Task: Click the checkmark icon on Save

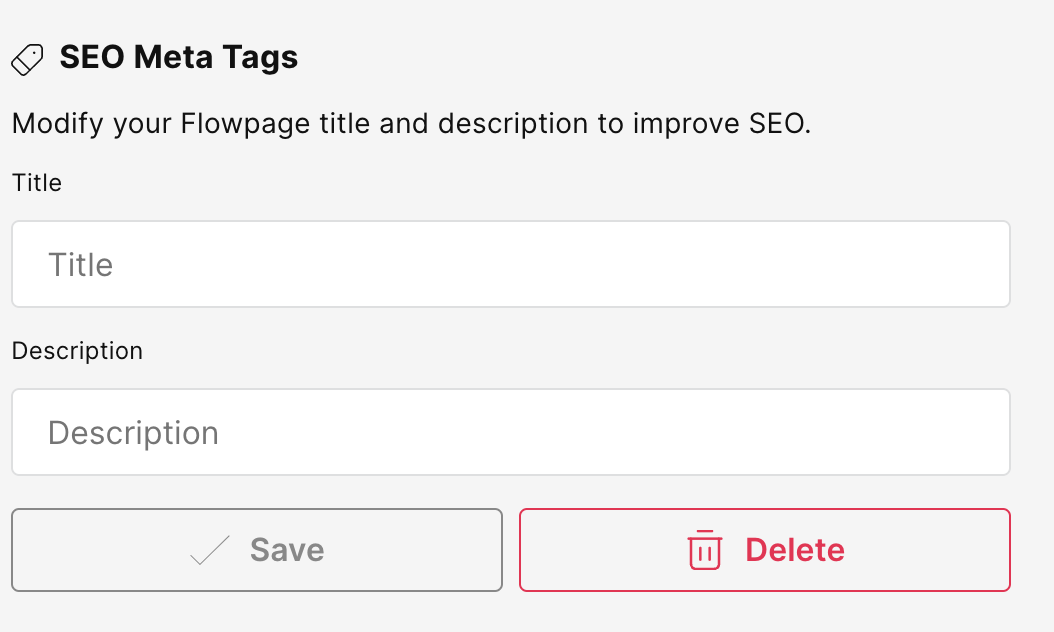Action: (x=210, y=550)
